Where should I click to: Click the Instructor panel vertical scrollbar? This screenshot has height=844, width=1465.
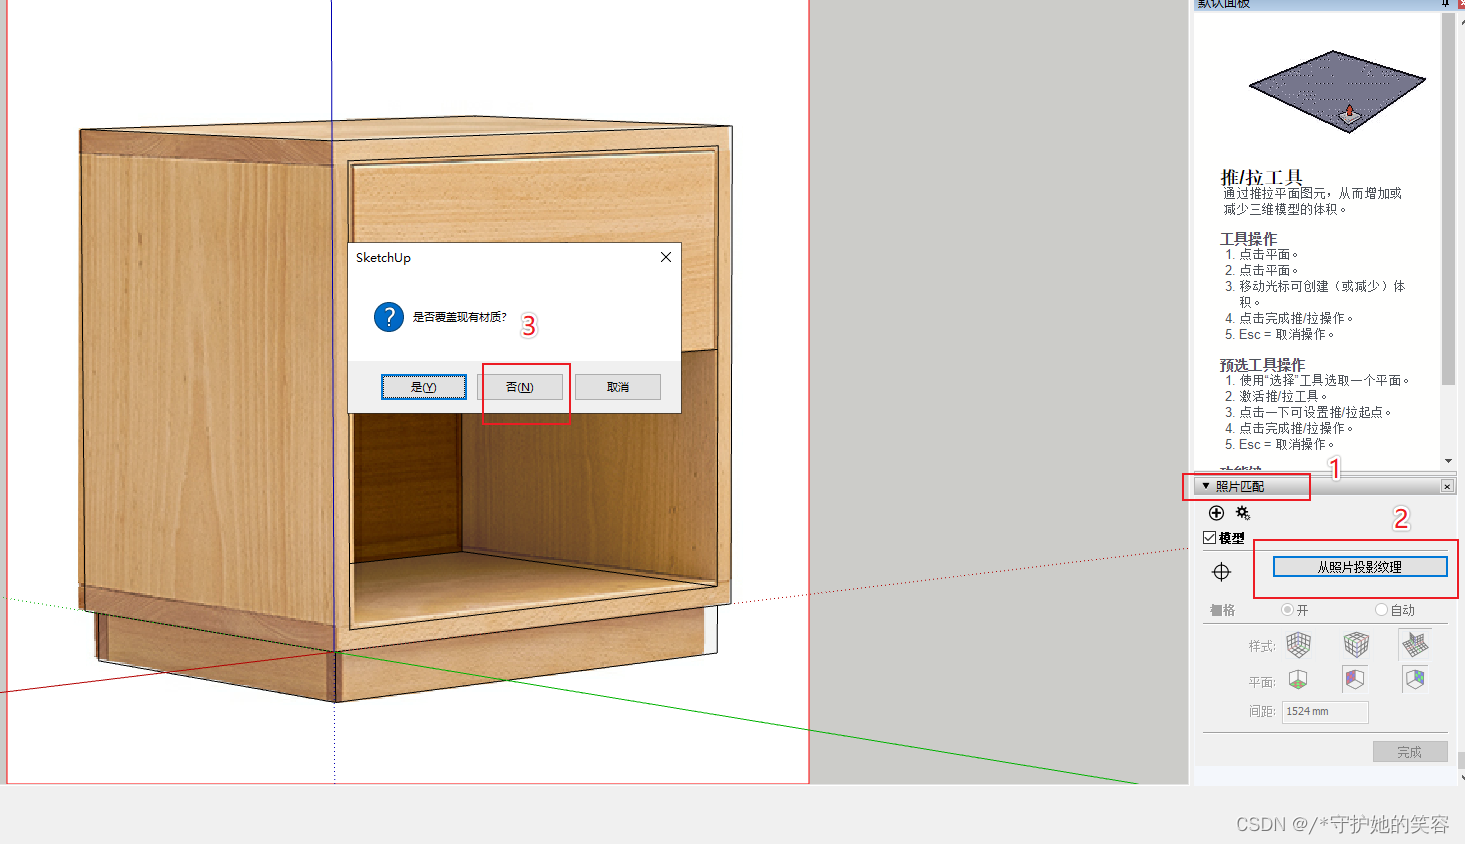(x=1448, y=200)
